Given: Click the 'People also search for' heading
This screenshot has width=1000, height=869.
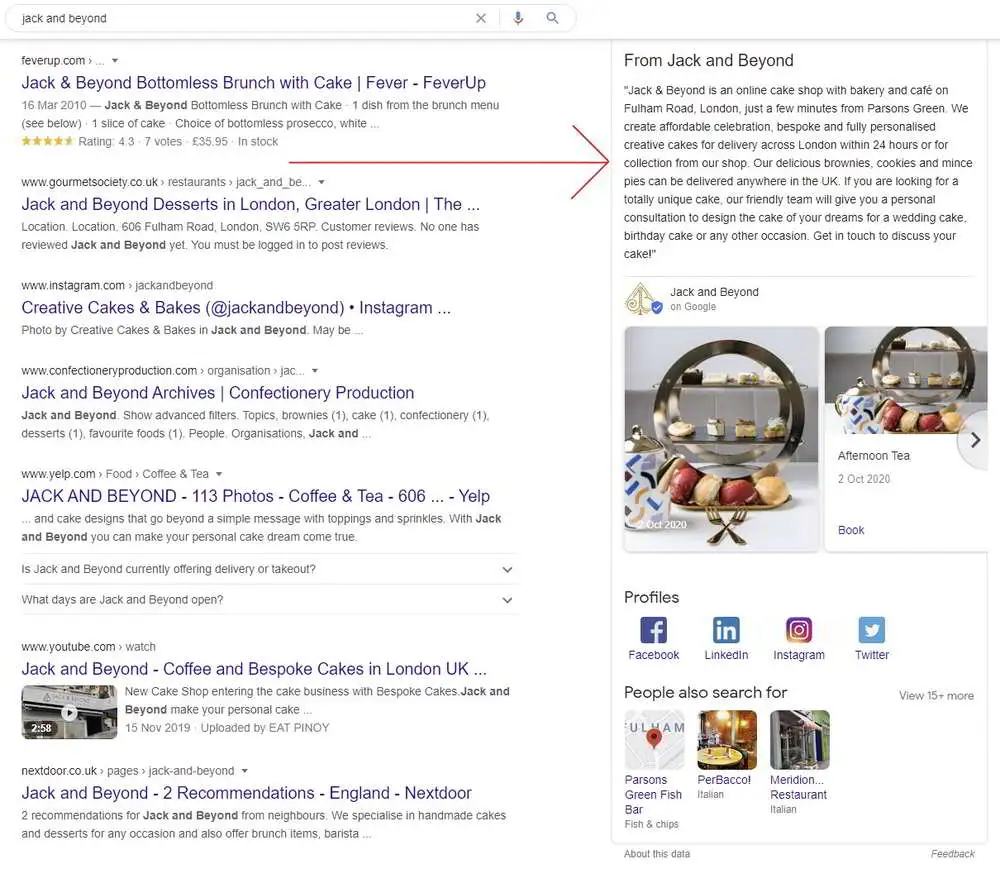Looking at the screenshot, I should 705,692.
